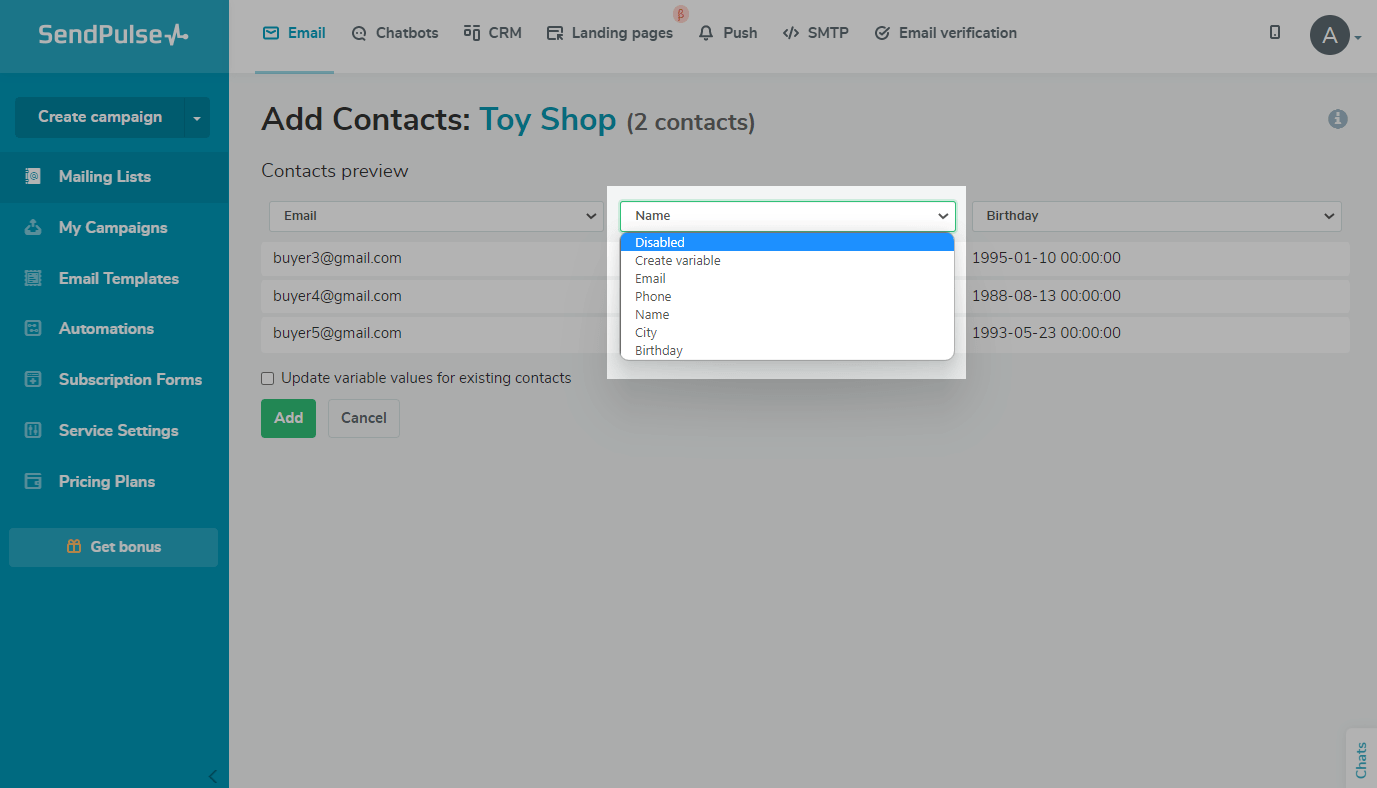
Task: Click the Email Templates sidebar icon
Action: 33,278
